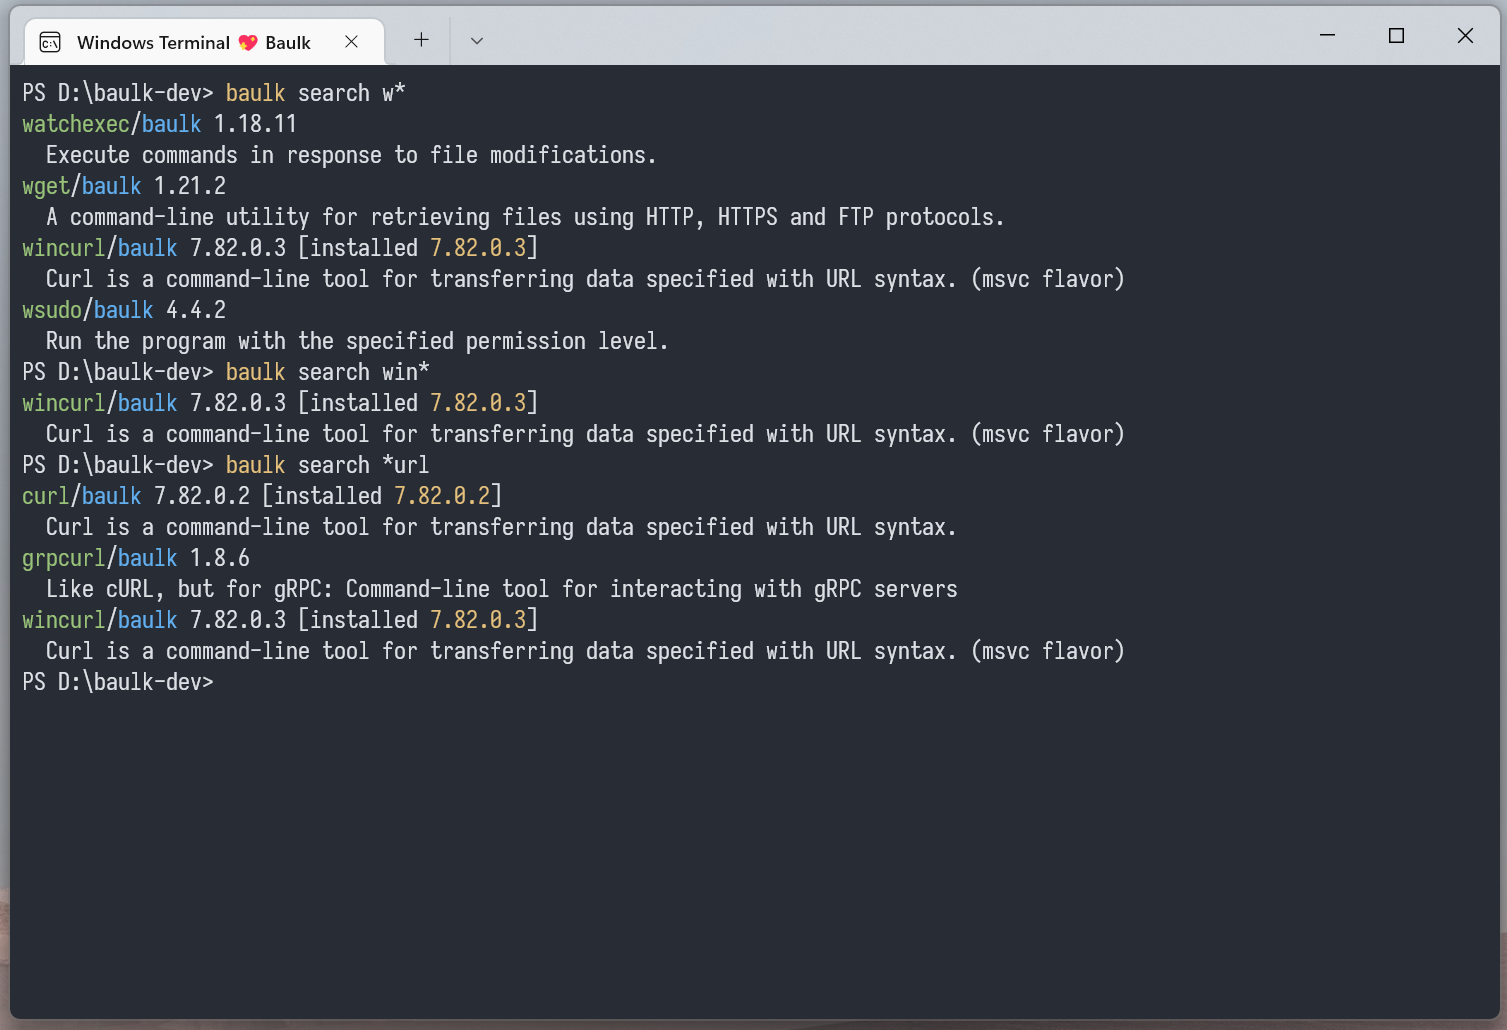Screen dimensions: 1507x1030
Task: Click the terminal icon on the Baulk tab
Action: [50, 42]
